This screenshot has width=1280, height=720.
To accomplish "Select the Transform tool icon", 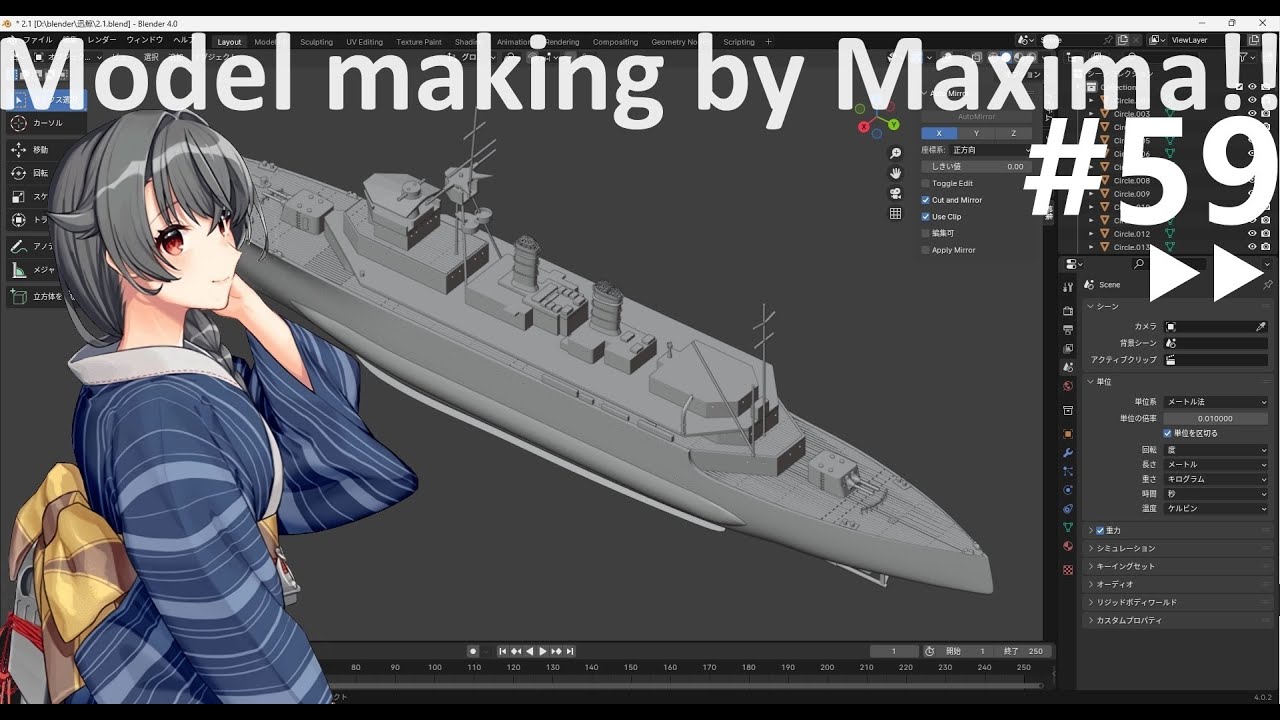I will coord(18,220).
